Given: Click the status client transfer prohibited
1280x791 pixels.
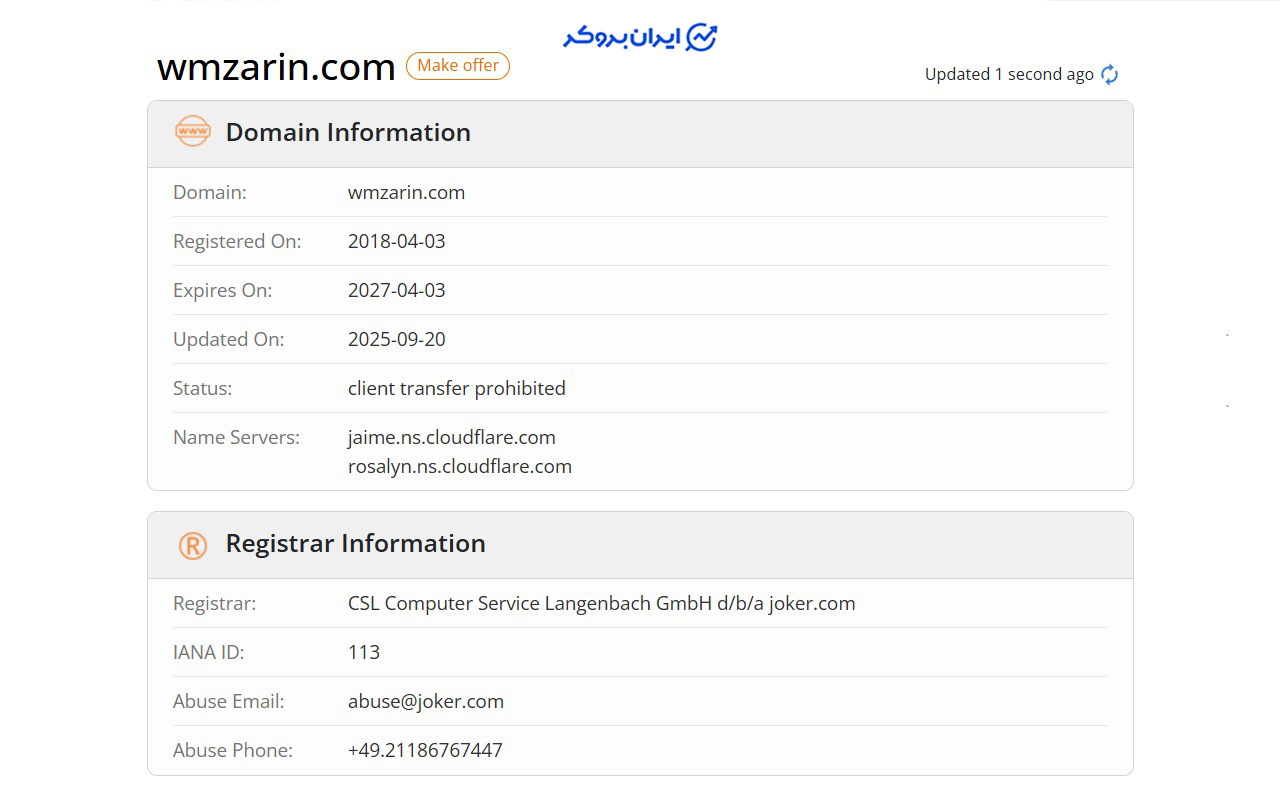Looking at the screenshot, I should point(457,388).
